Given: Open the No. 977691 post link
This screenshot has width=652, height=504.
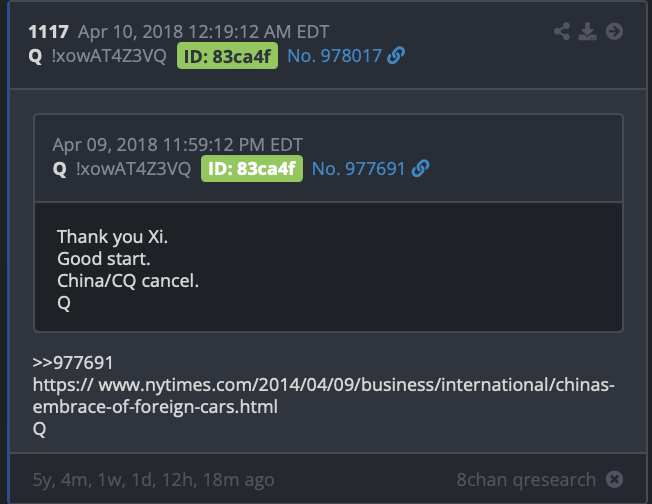Looking at the screenshot, I should (359, 169).
